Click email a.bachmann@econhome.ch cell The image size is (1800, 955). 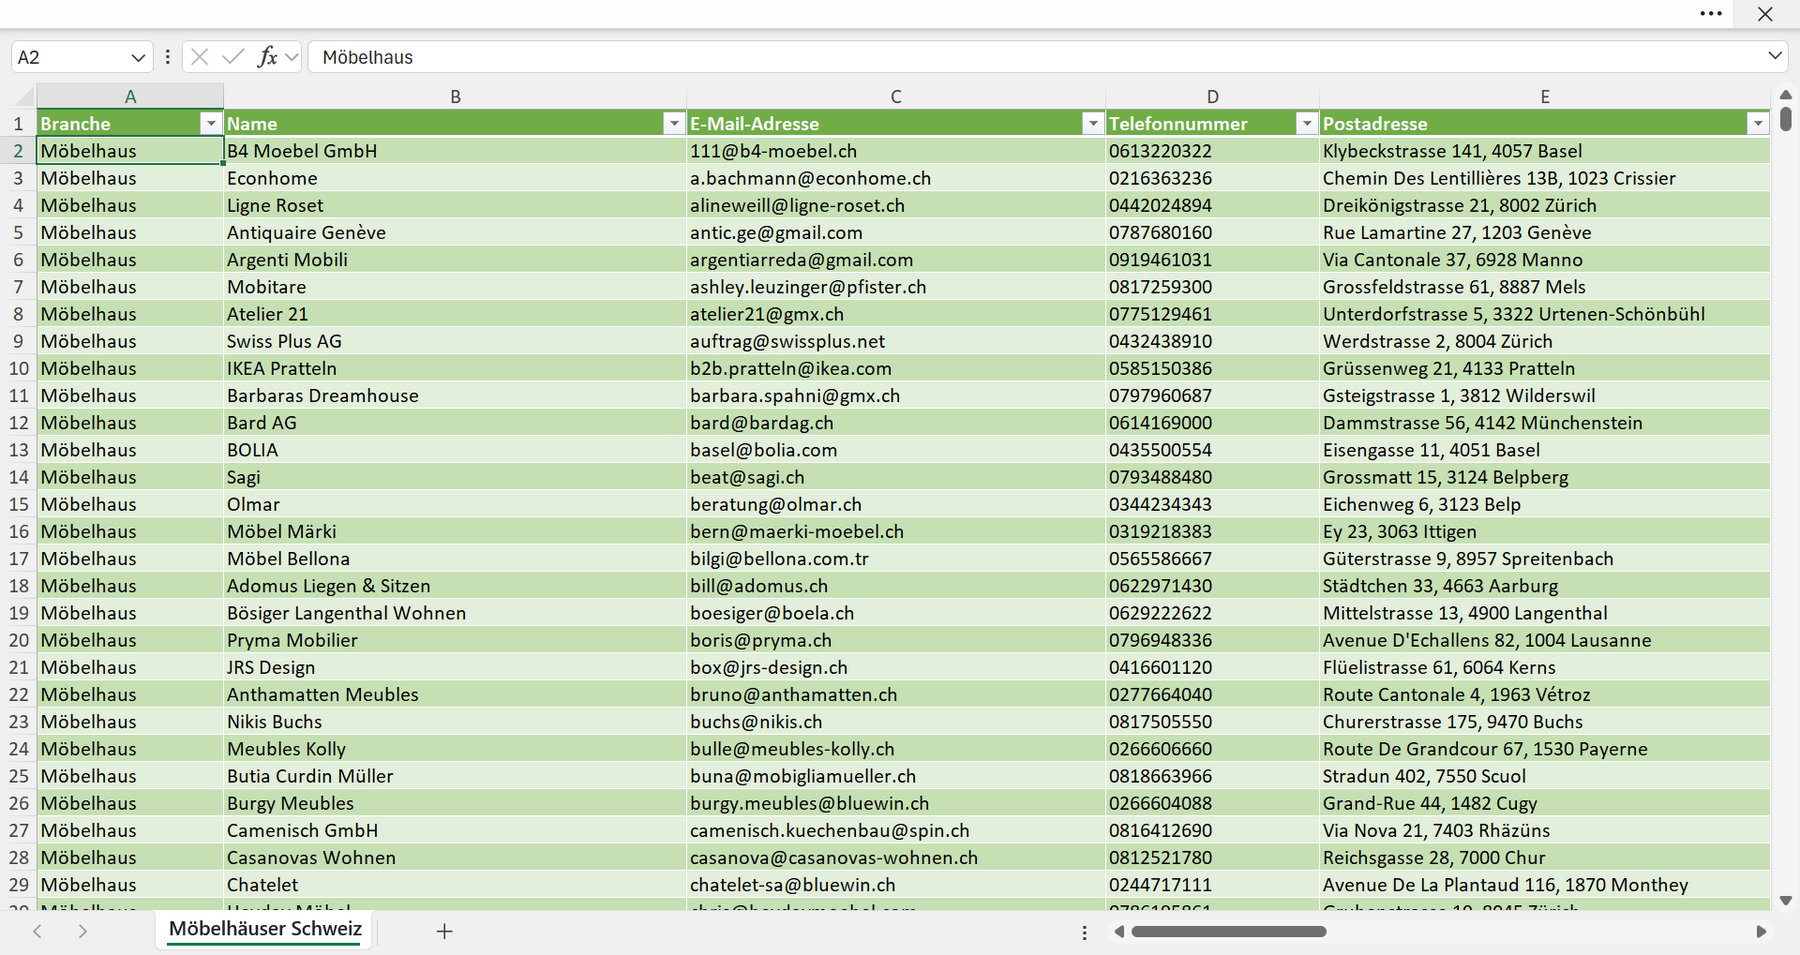[x=896, y=178]
